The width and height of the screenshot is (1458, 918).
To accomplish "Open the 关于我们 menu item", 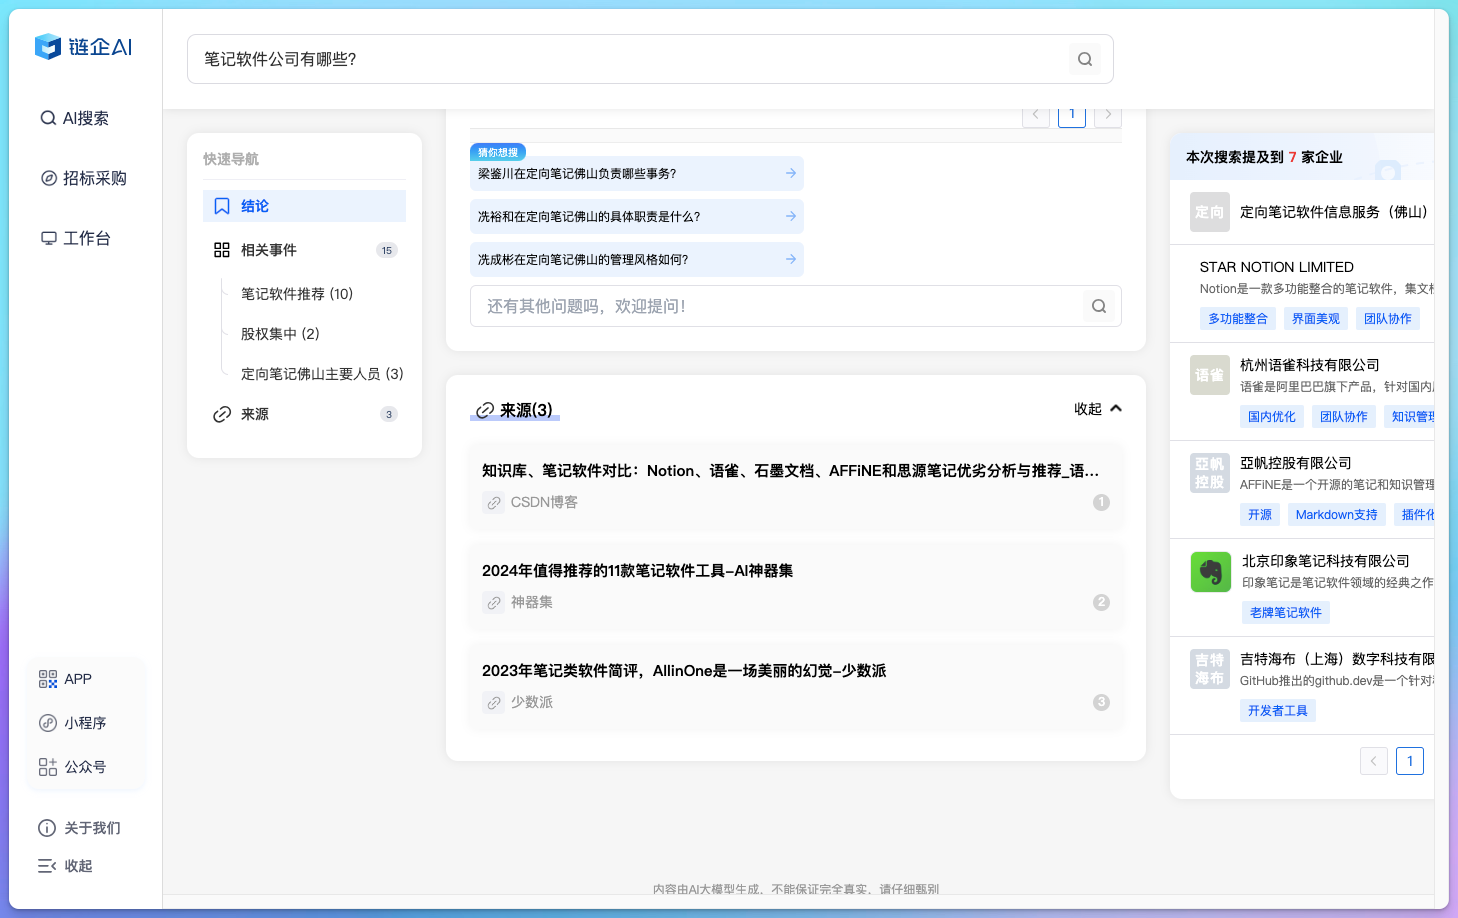I will pyautogui.click(x=91, y=828).
